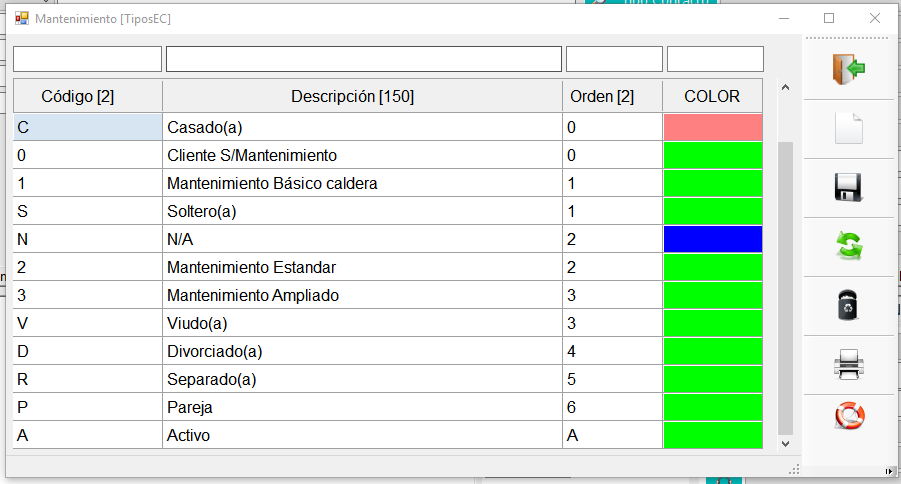Maximize the Mantenimiento [TiposEC] window
Image resolution: width=901 pixels, height=484 pixels.
[x=829, y=18]
